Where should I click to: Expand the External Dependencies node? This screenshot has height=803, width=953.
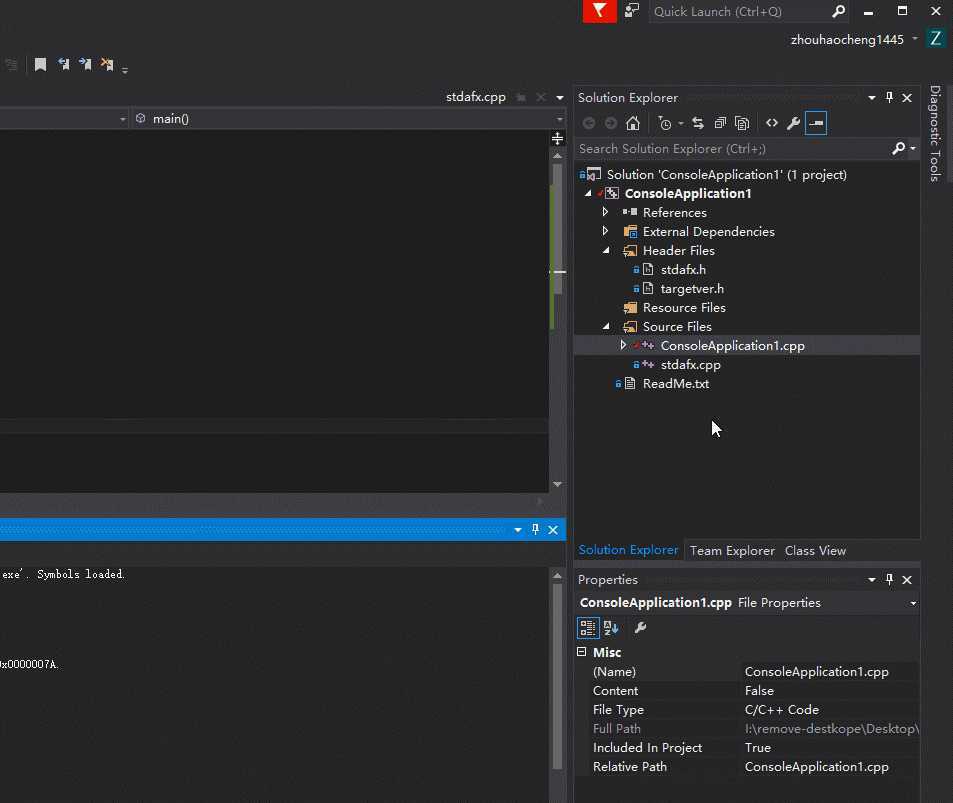tap(605, 231)
